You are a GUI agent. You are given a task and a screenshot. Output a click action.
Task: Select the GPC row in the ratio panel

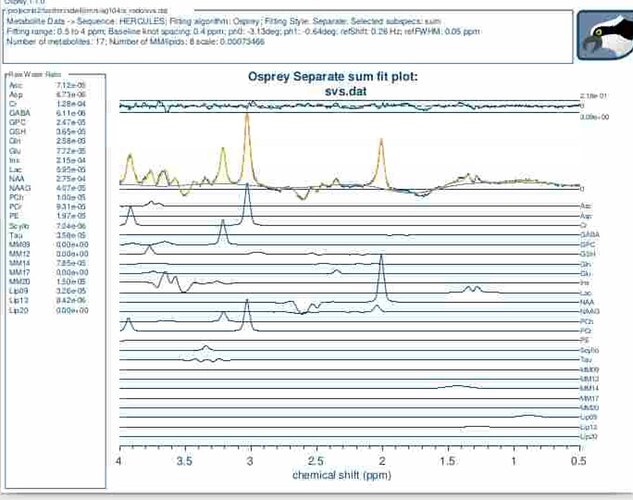coord(48,122)
